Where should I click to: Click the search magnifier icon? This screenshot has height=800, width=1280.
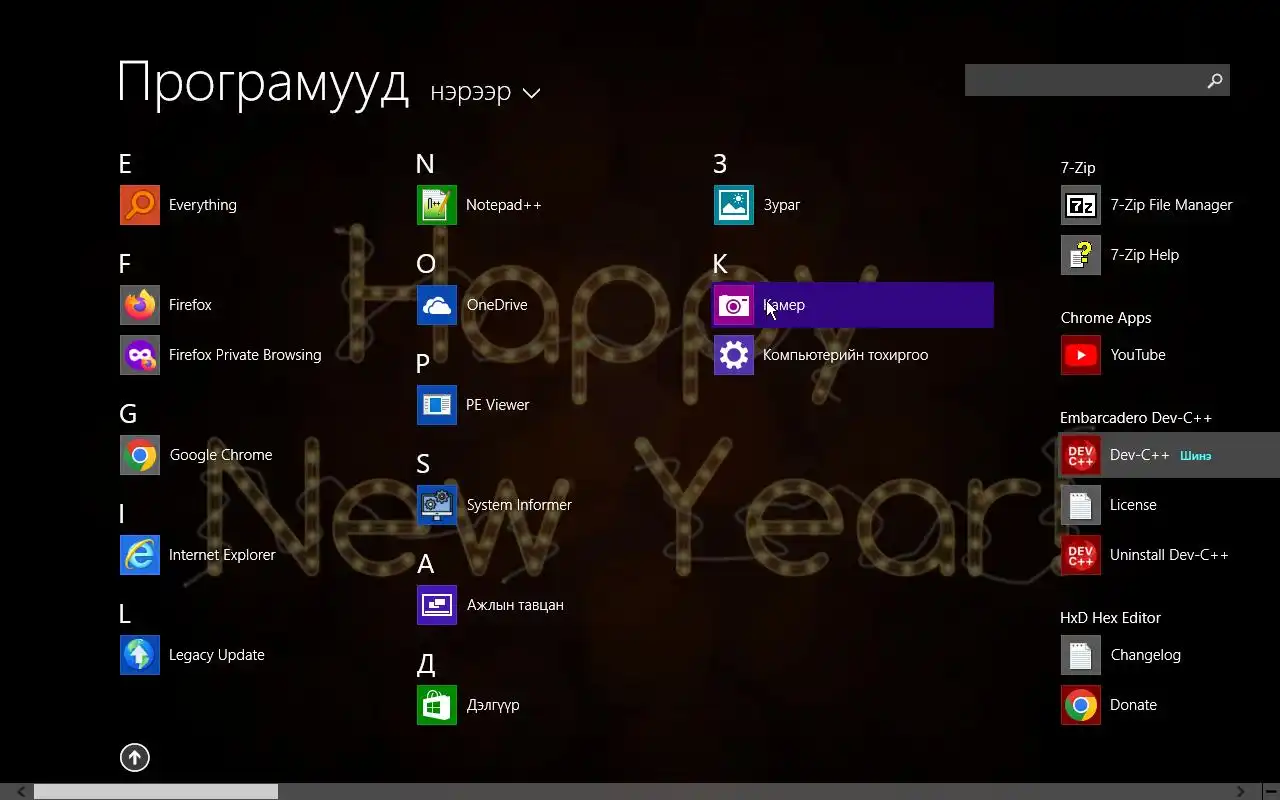click(x=1215, y=81)
